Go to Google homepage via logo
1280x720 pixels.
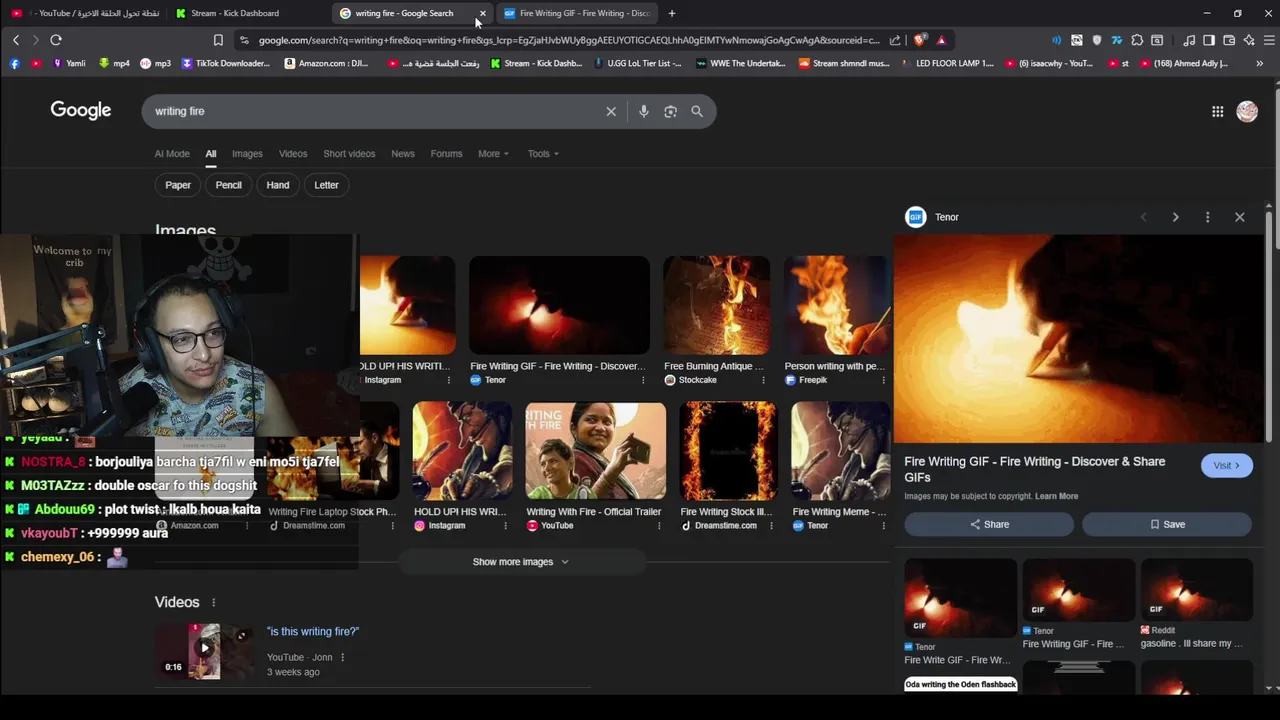(81, 110)
